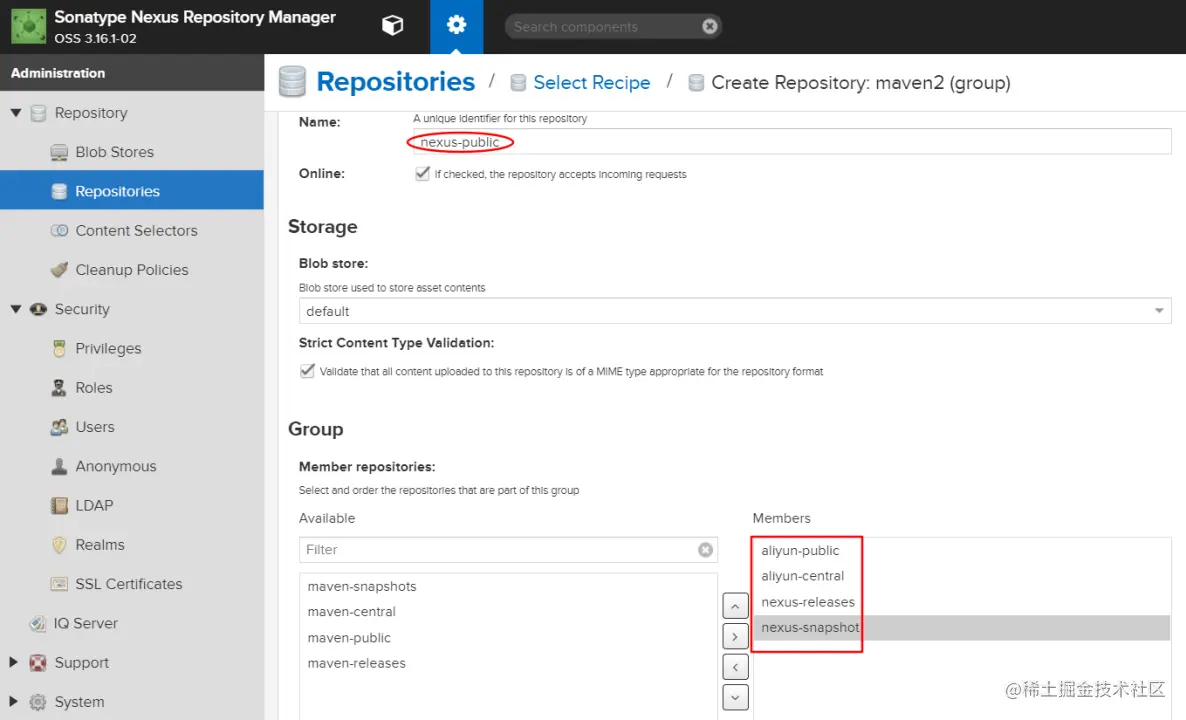Click the Cleanup Policies broom icon
The height and width of the screenshot is (720, 1186).
pyautogui.click(x=59, y=270)
